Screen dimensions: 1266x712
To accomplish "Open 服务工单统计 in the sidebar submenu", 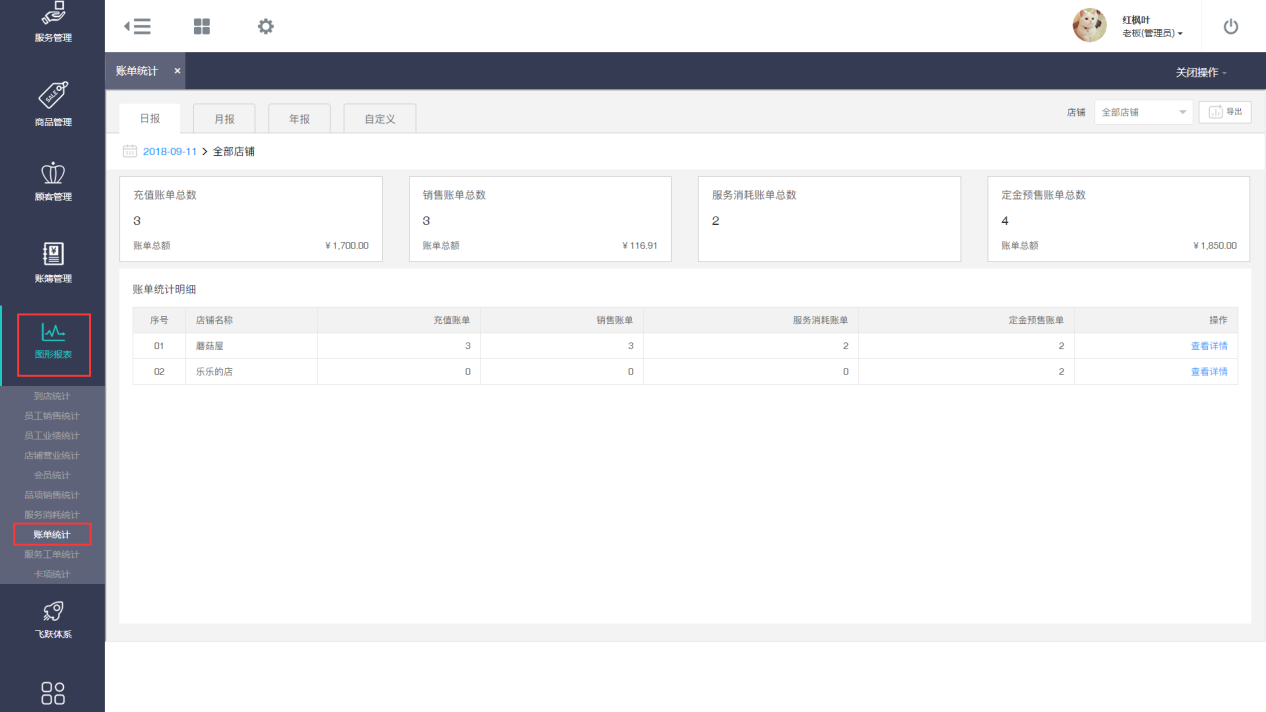I will (52, 554).
